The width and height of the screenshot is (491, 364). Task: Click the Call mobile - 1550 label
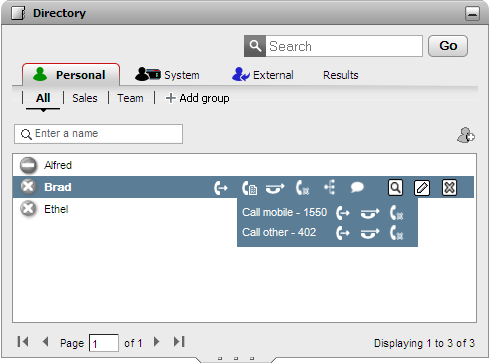[x=284, y=213]
